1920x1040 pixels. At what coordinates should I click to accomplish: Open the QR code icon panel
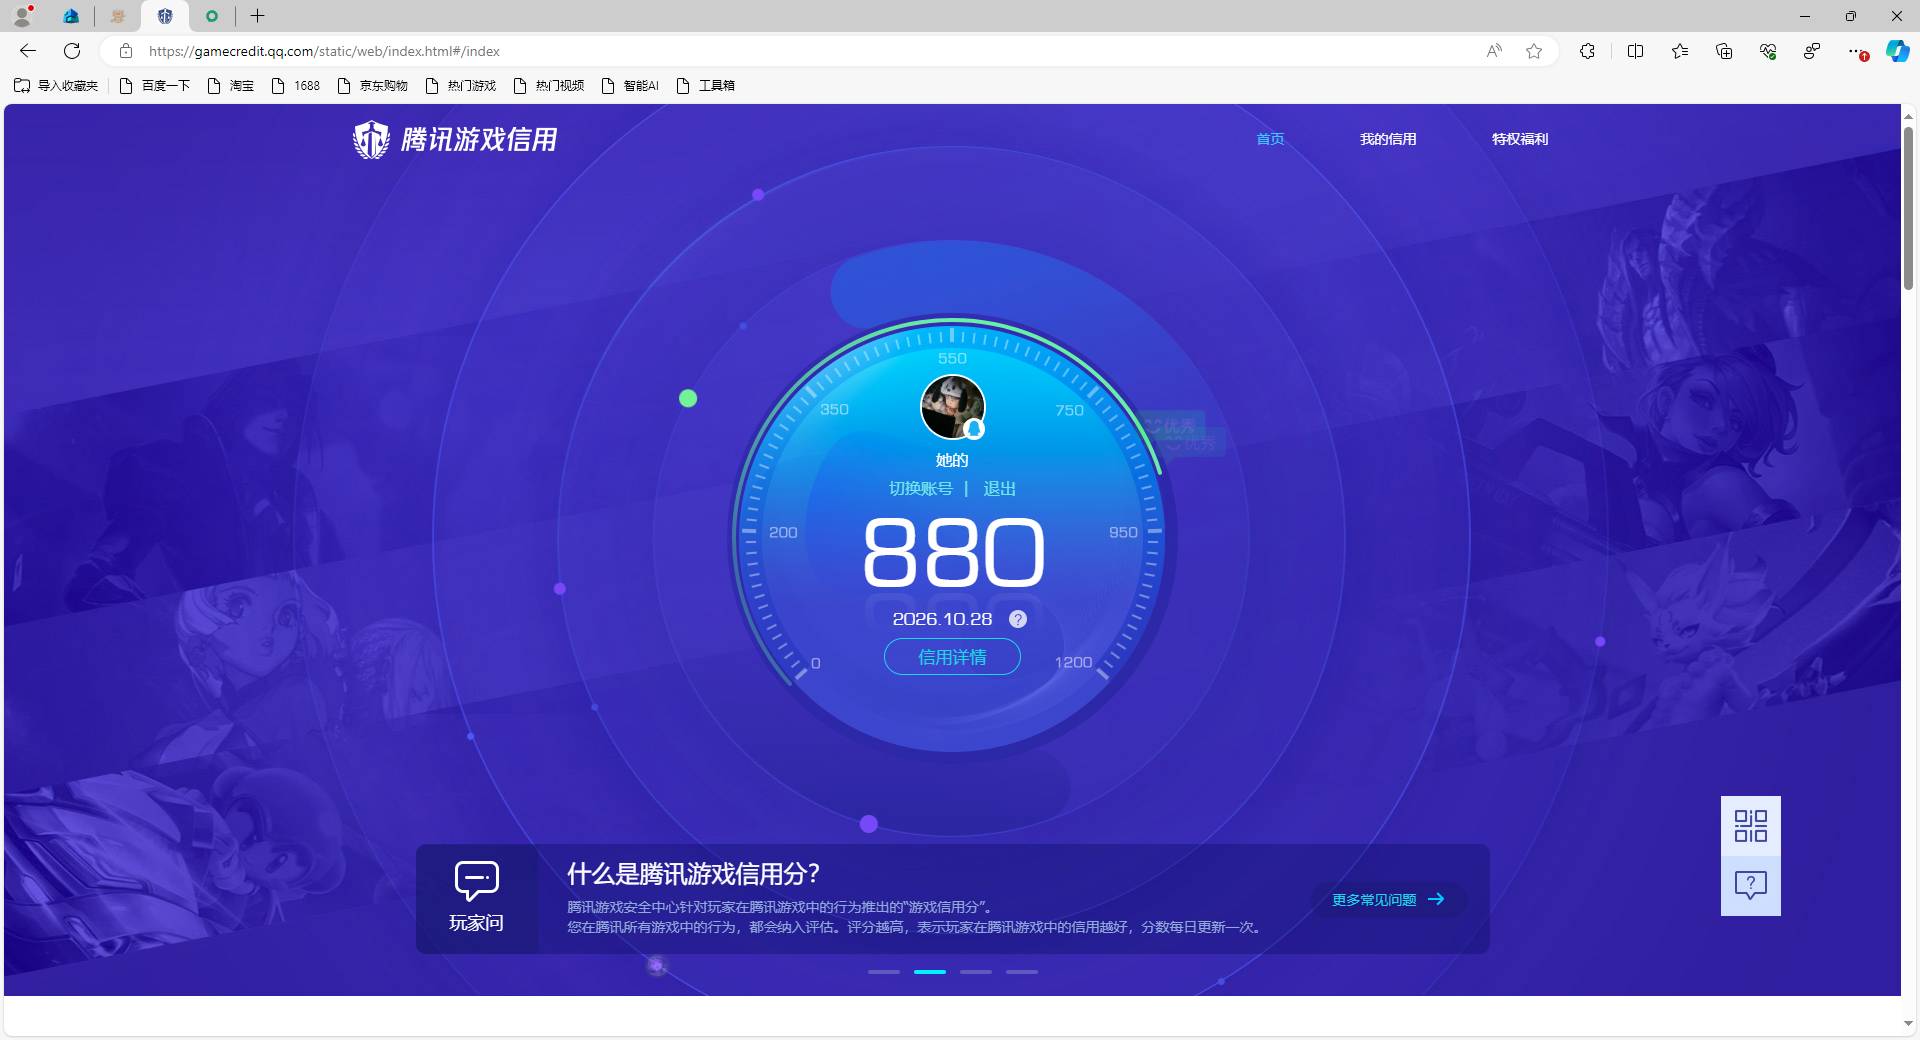[x=1750, y=826]
